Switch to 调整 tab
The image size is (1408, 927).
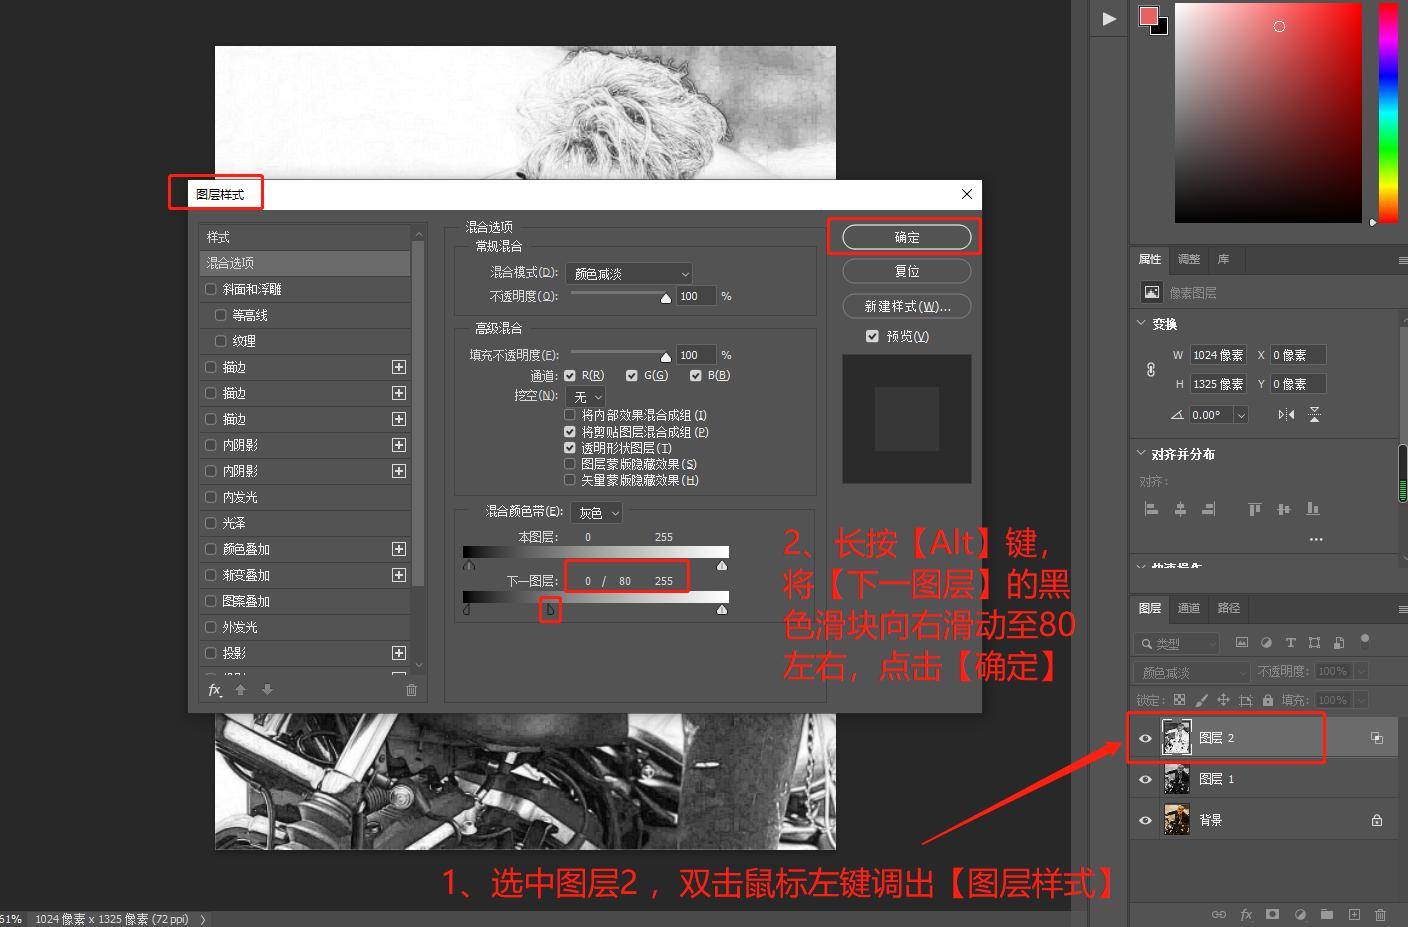tap(1189, 259)
